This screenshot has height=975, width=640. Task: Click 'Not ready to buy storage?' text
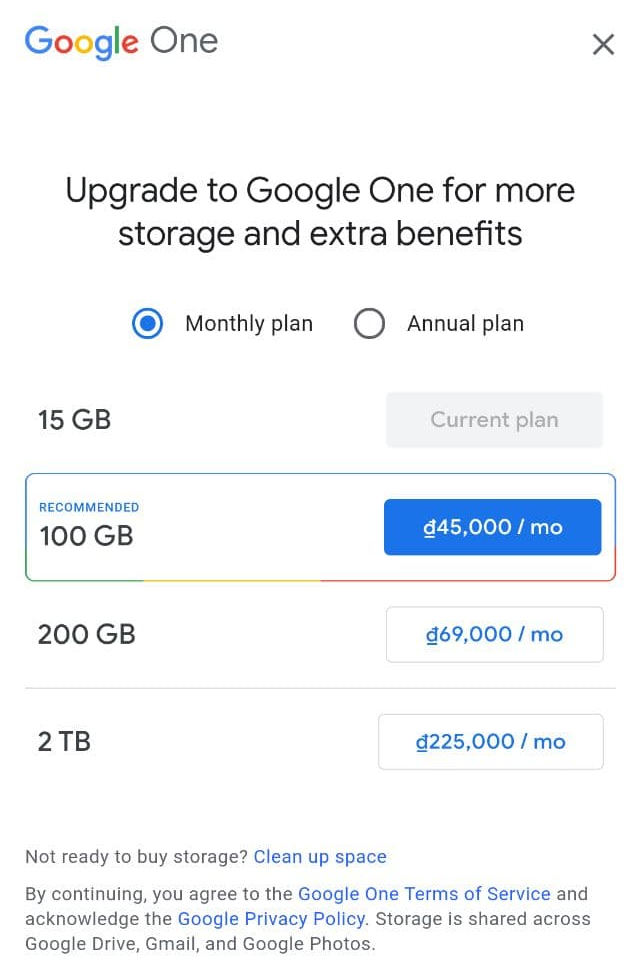coord(136,857)
